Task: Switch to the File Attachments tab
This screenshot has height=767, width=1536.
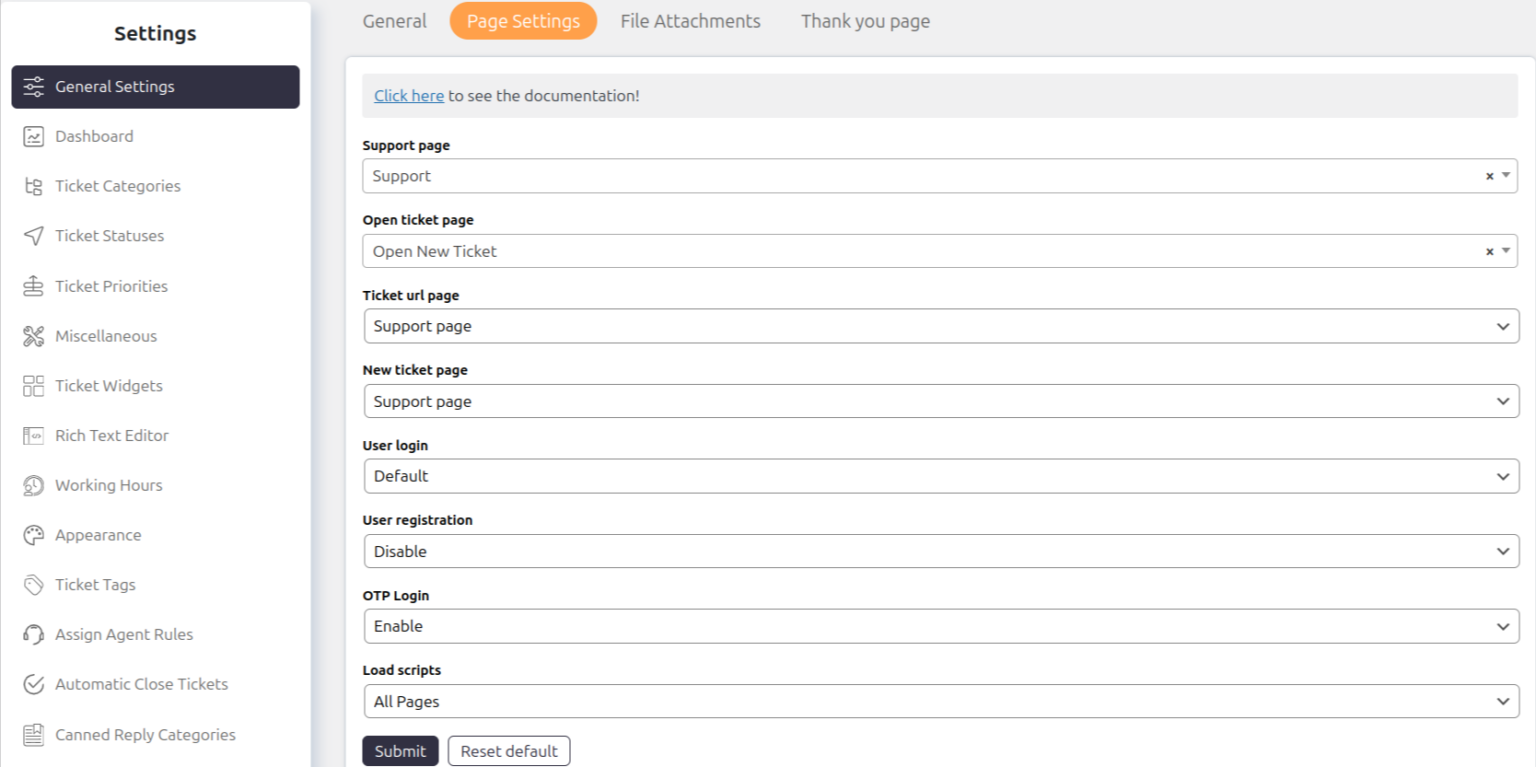Action: tap(690, 20)
